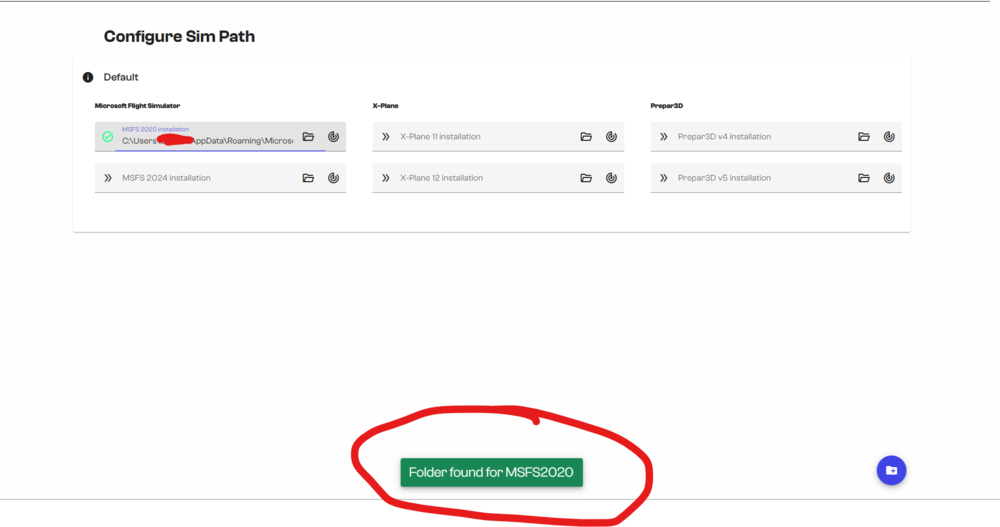
Task: Browse folder for X-Plane 11 installation
Action: point(586,137)
